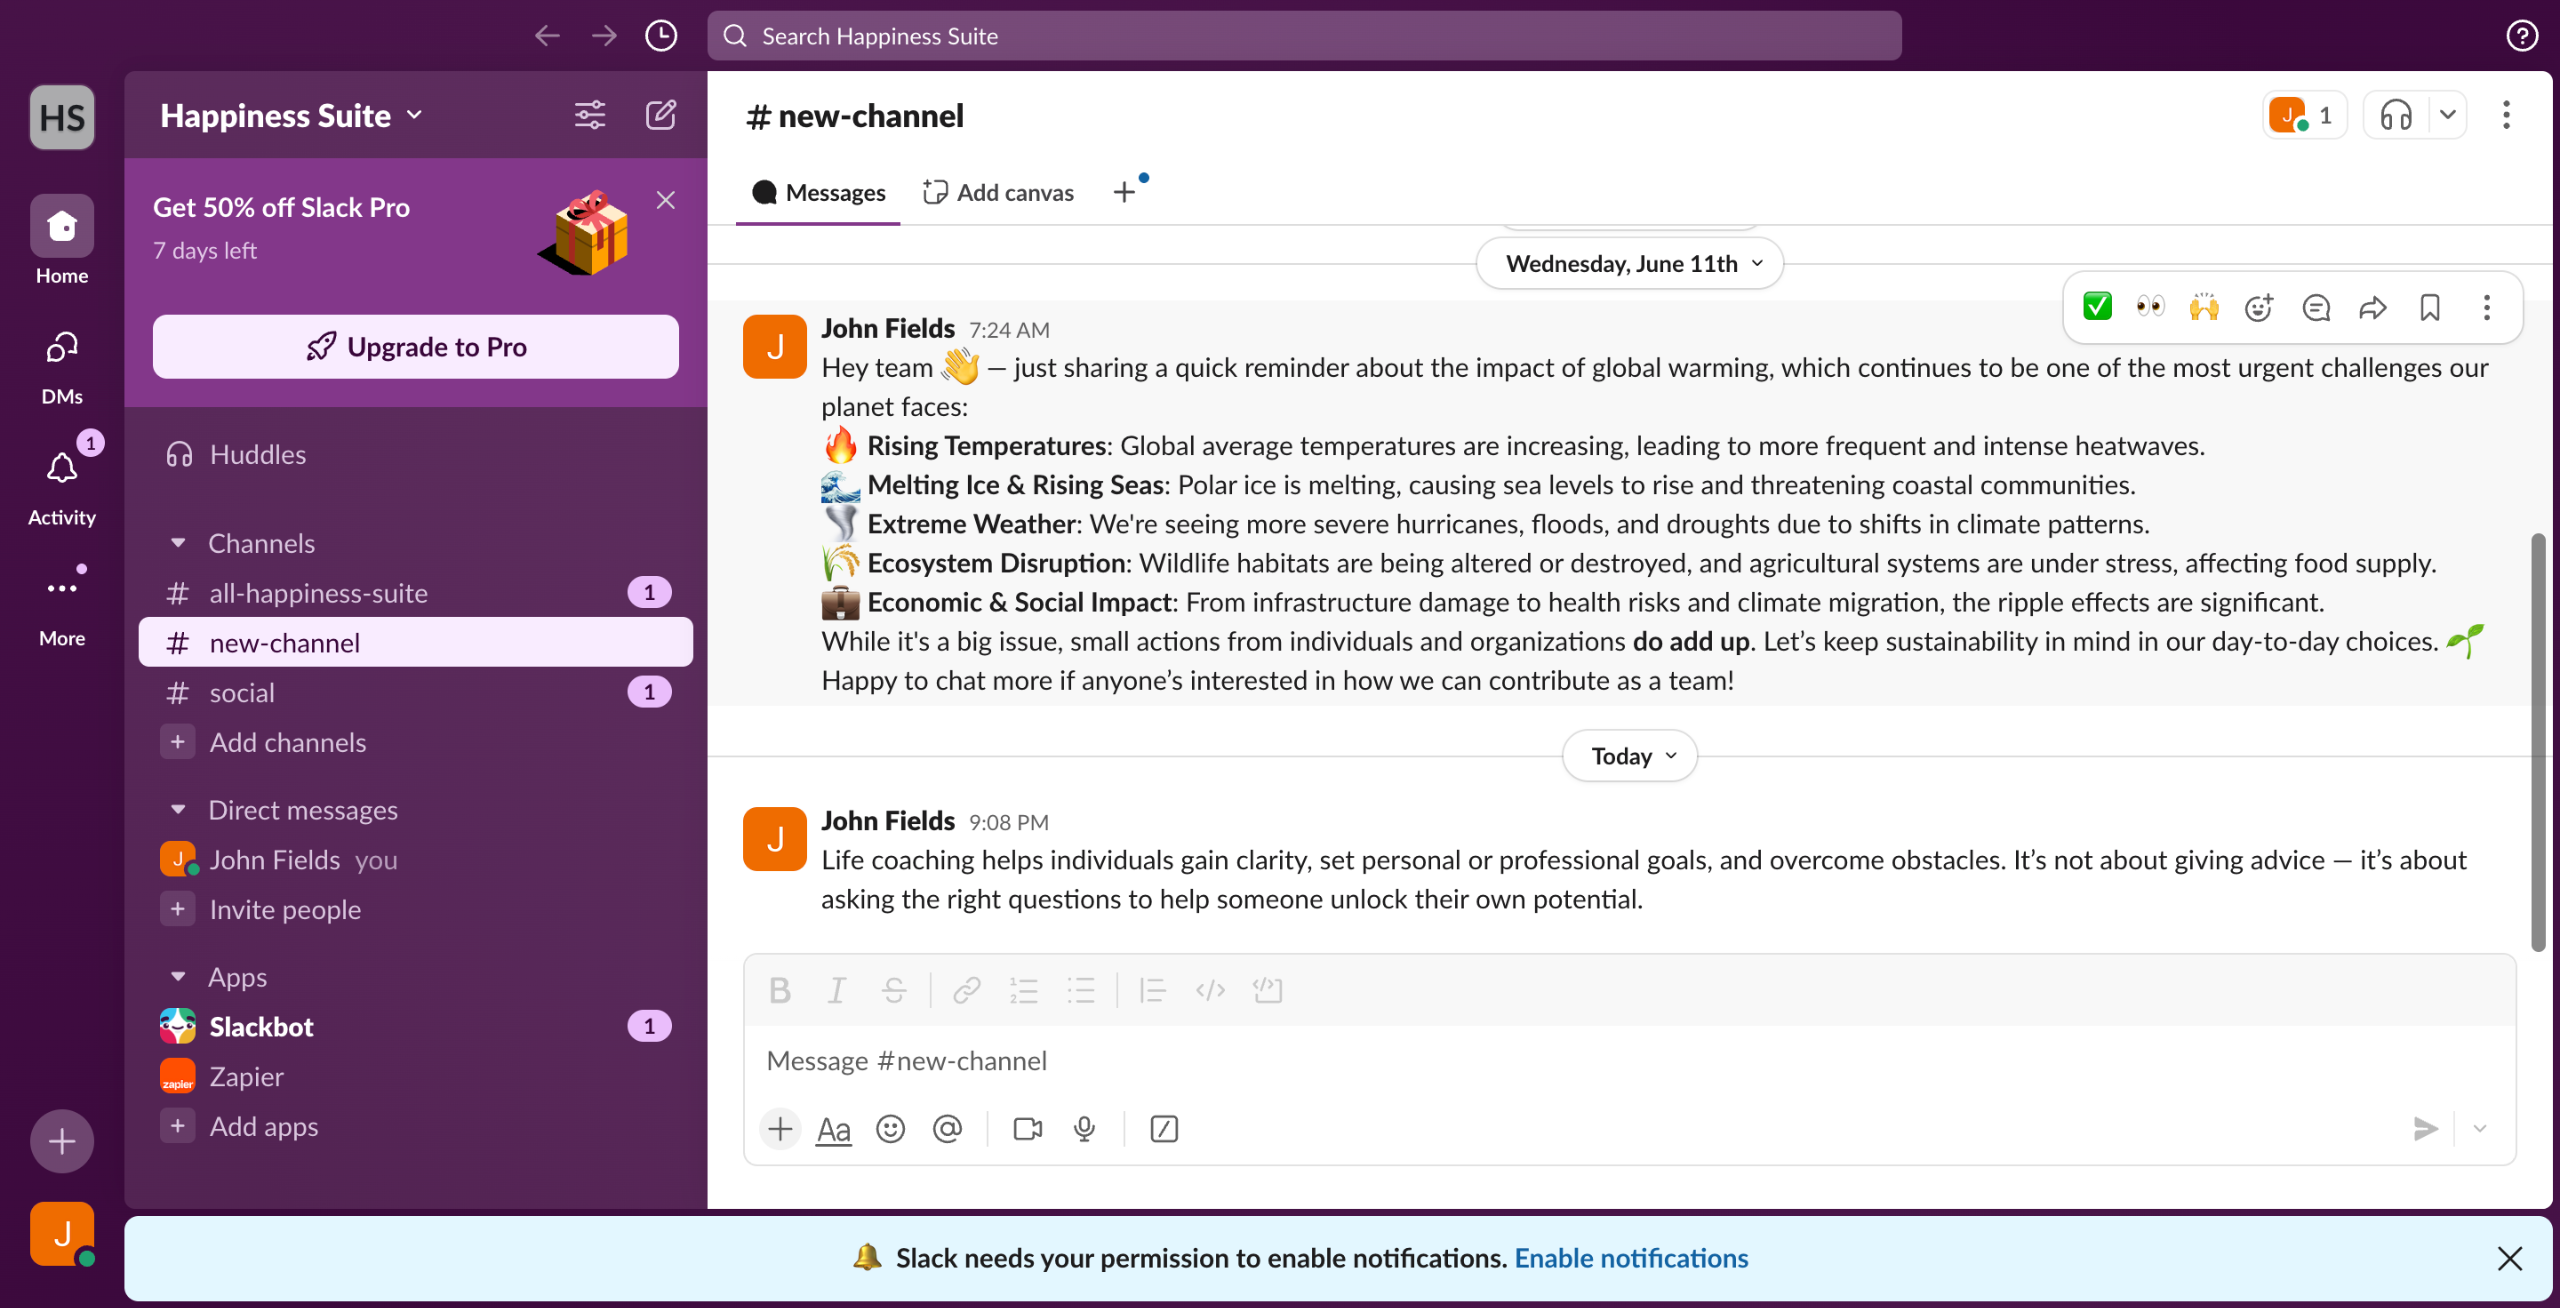Focus the Search Happiness Suite field
The image size is (2560, 1308).
tap(1304, 36)
